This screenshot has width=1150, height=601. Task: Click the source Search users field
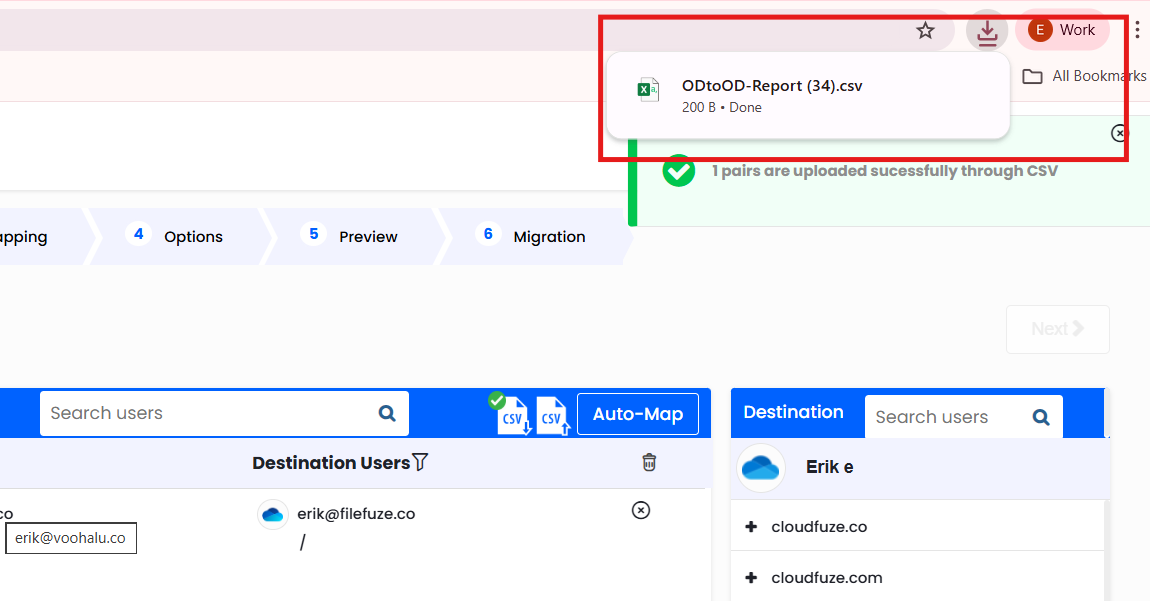click(205, 413)
